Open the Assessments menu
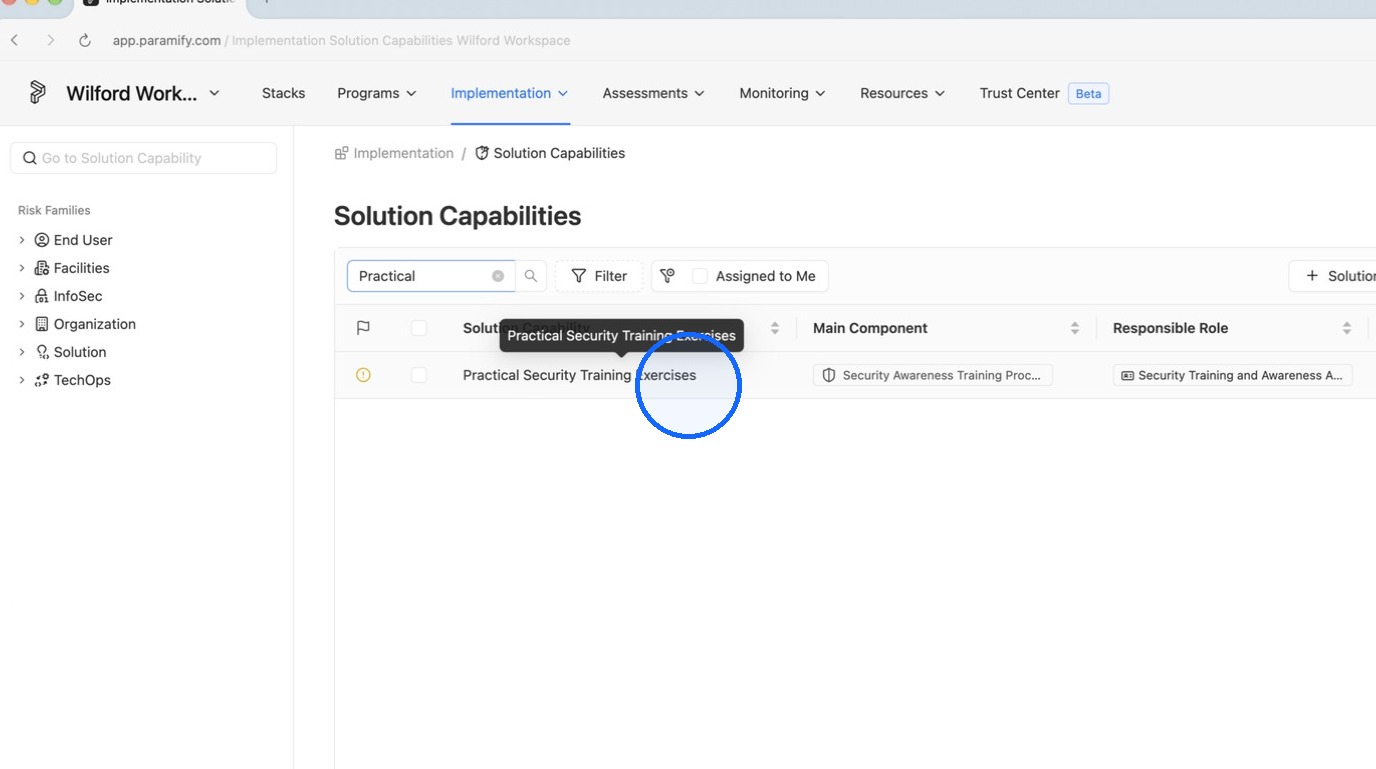The width and height of the screenshot is (1376, 769). click(654, 93)
